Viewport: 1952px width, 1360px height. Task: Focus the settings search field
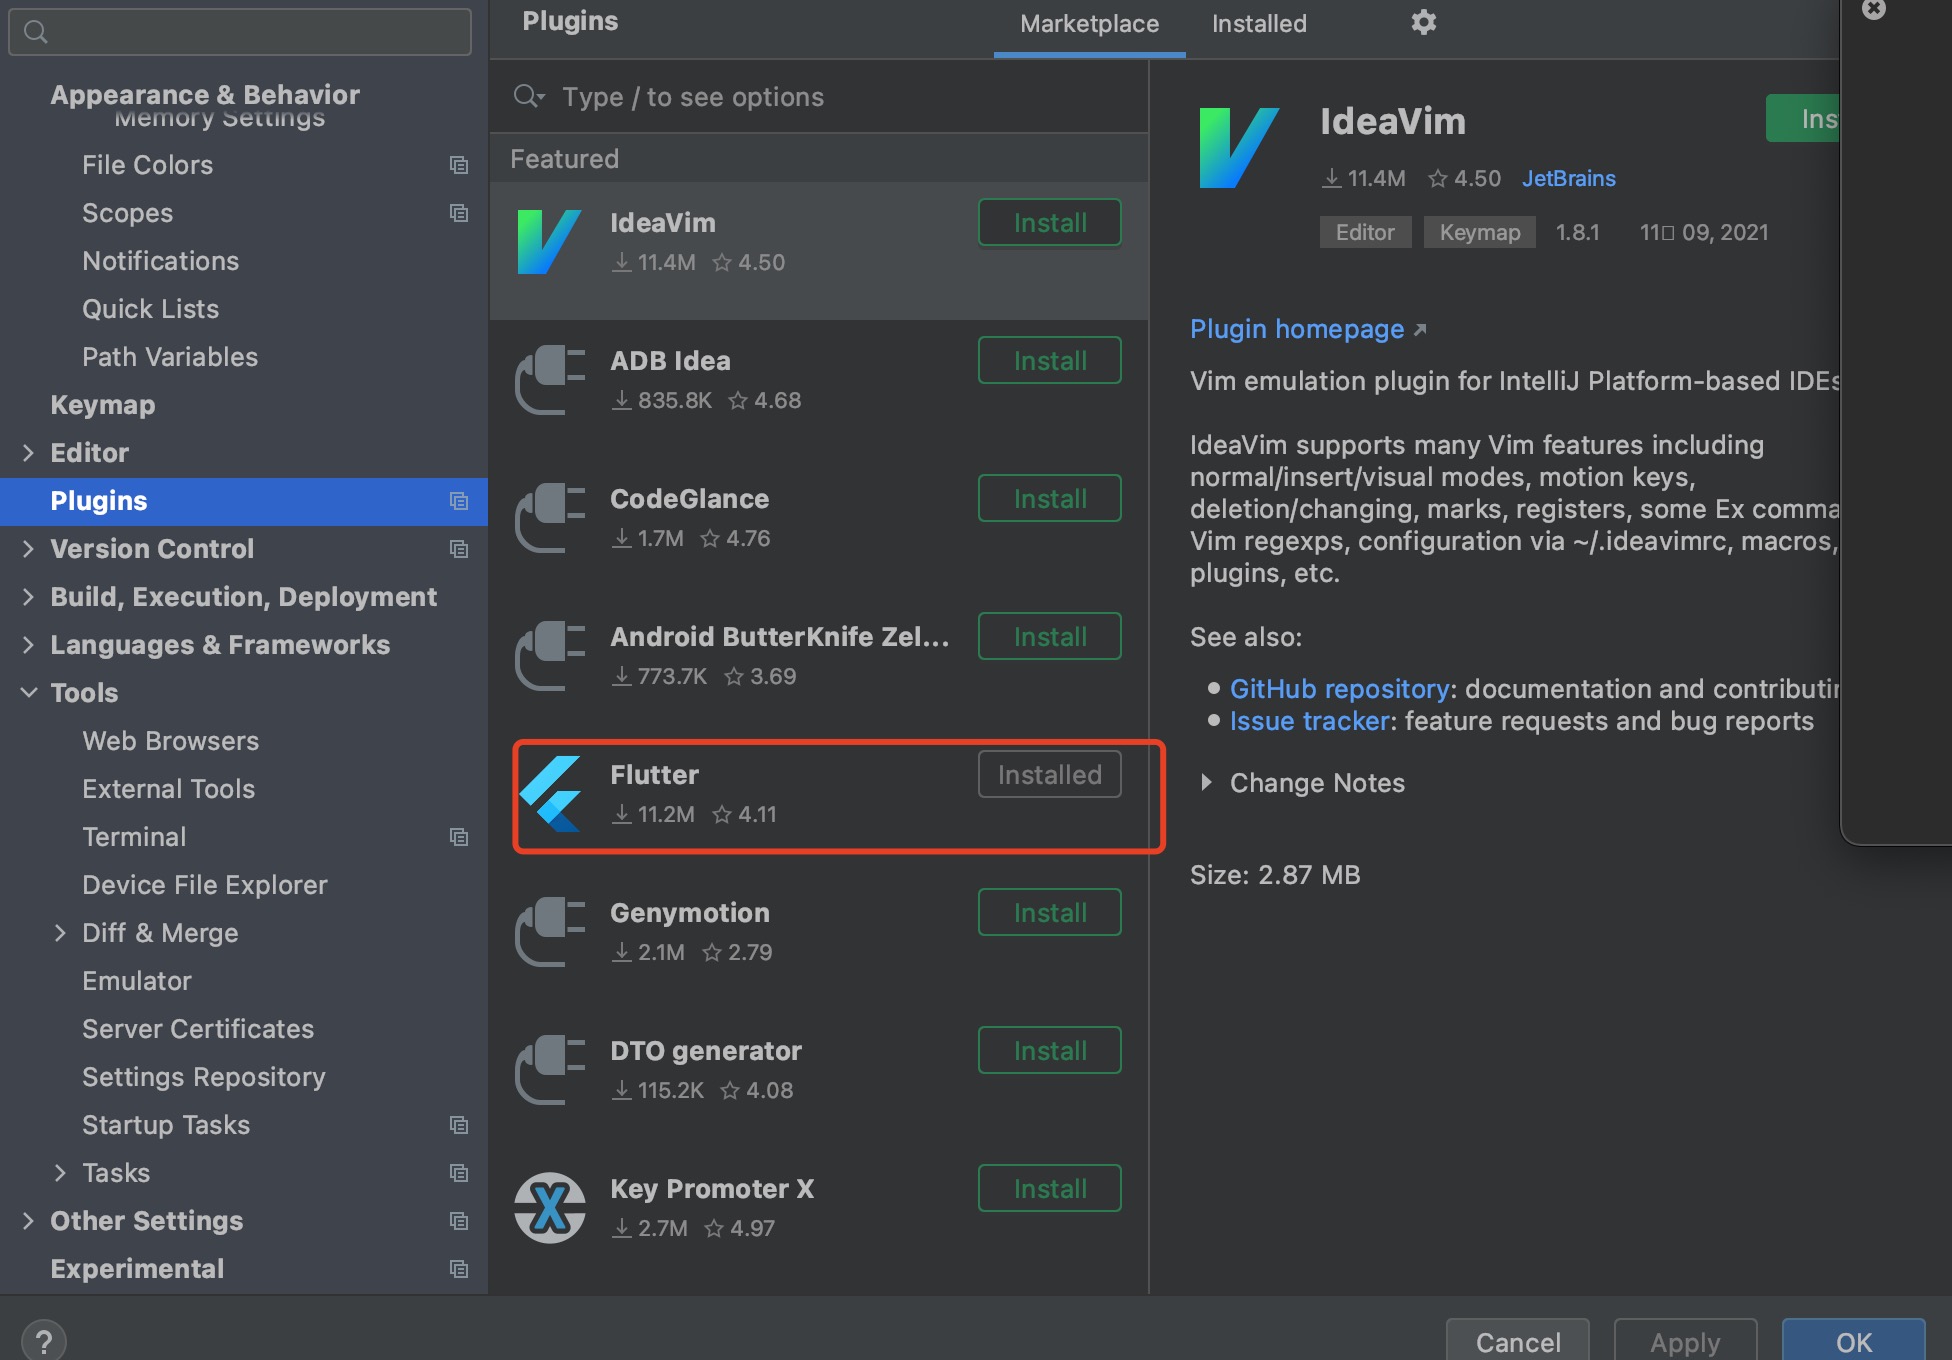coord(240,32)
